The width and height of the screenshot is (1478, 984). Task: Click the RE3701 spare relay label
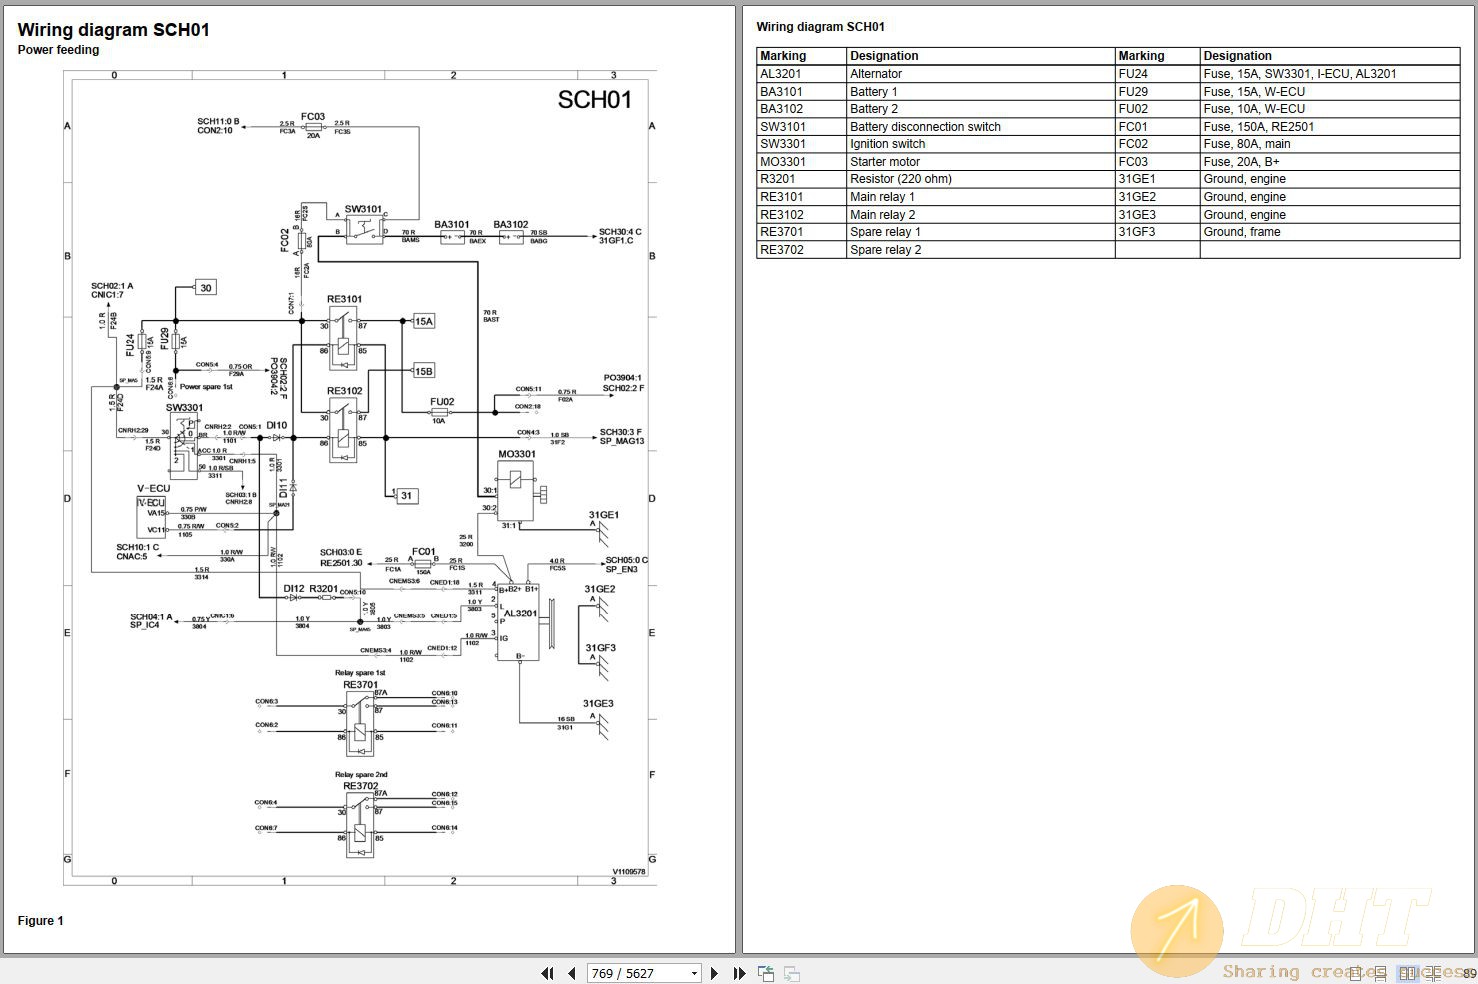click(360, 685)
